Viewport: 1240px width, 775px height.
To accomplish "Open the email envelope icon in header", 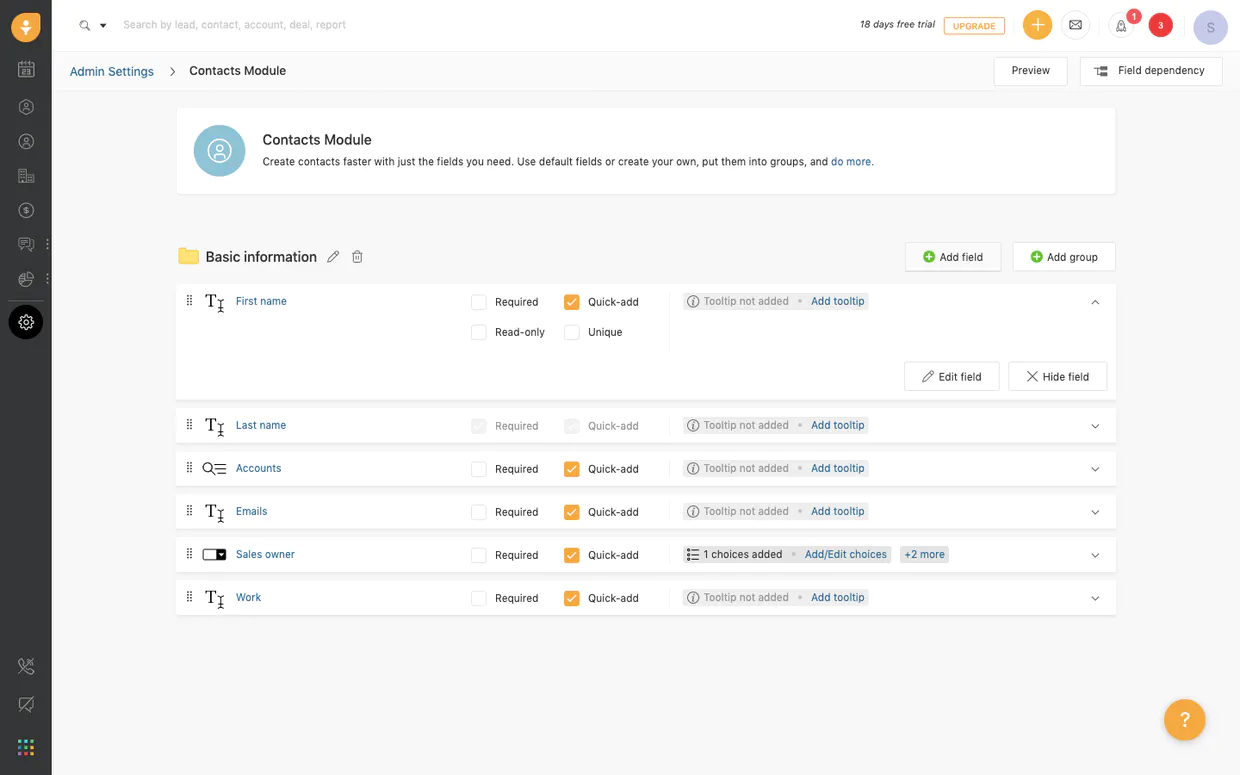I will [1075, 25].
